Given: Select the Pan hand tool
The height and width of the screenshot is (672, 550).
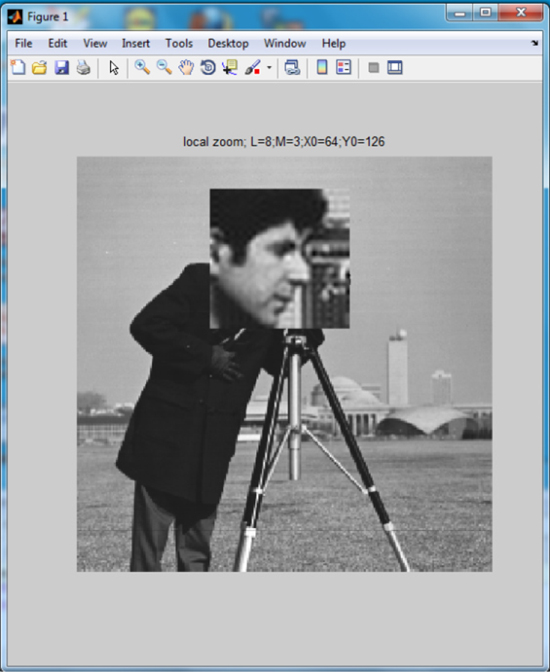Looking at the screenshot, I should coord(186,67).
